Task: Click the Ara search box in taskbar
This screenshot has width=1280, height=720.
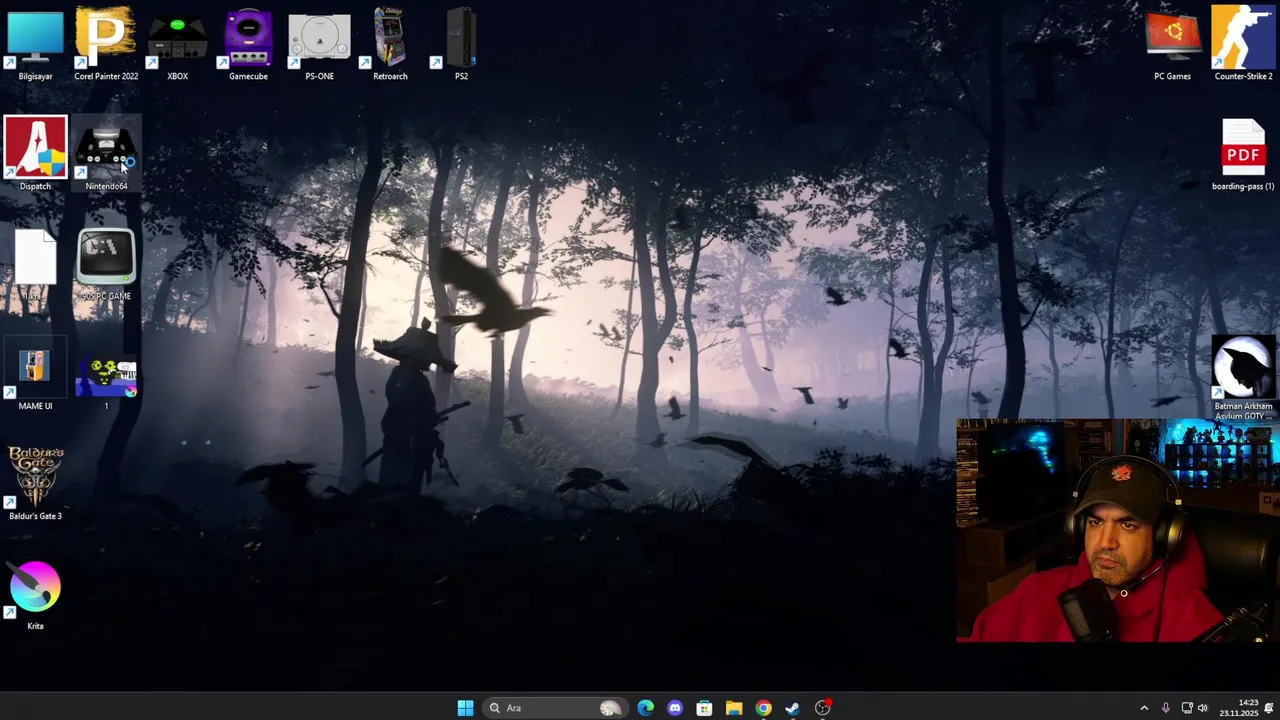Action: point(555,708)
